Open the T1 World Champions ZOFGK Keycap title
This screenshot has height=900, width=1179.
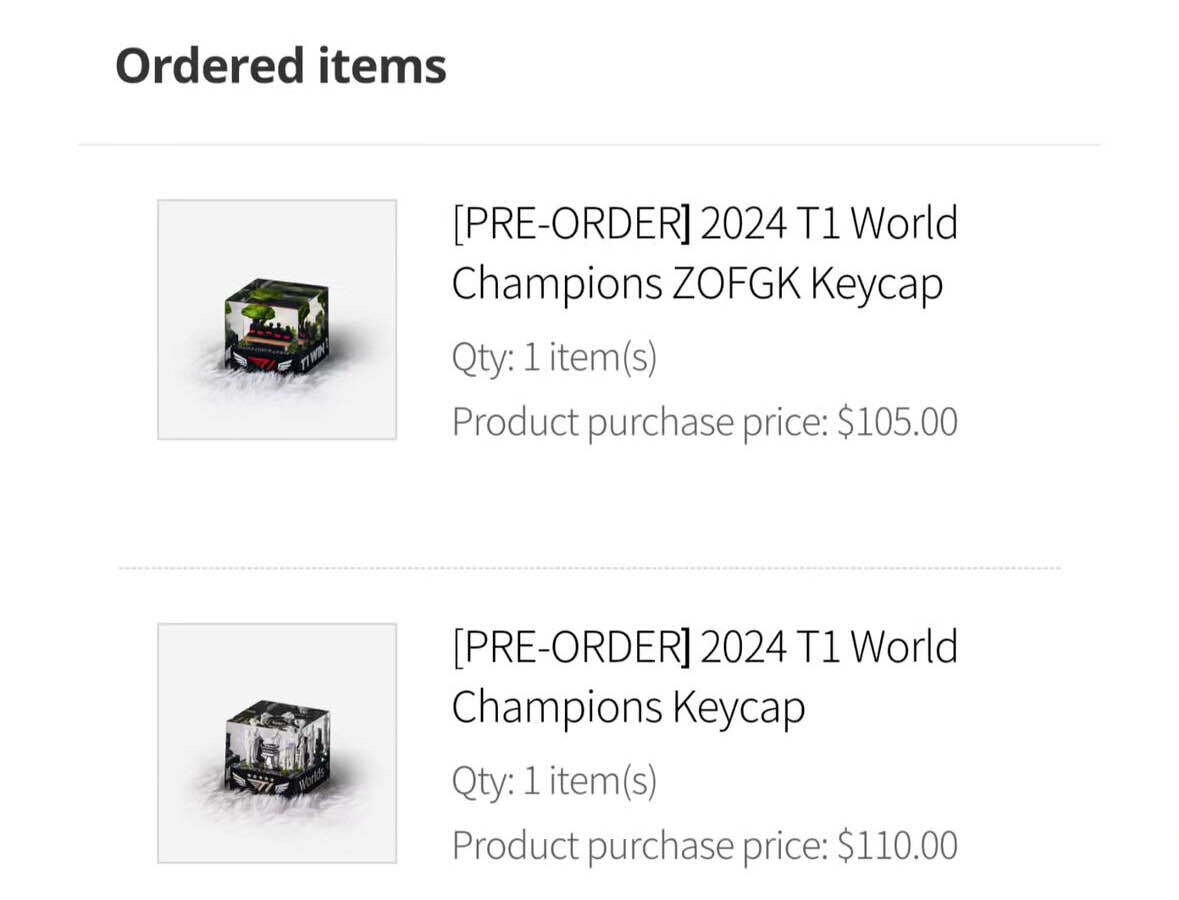[704, 253]
